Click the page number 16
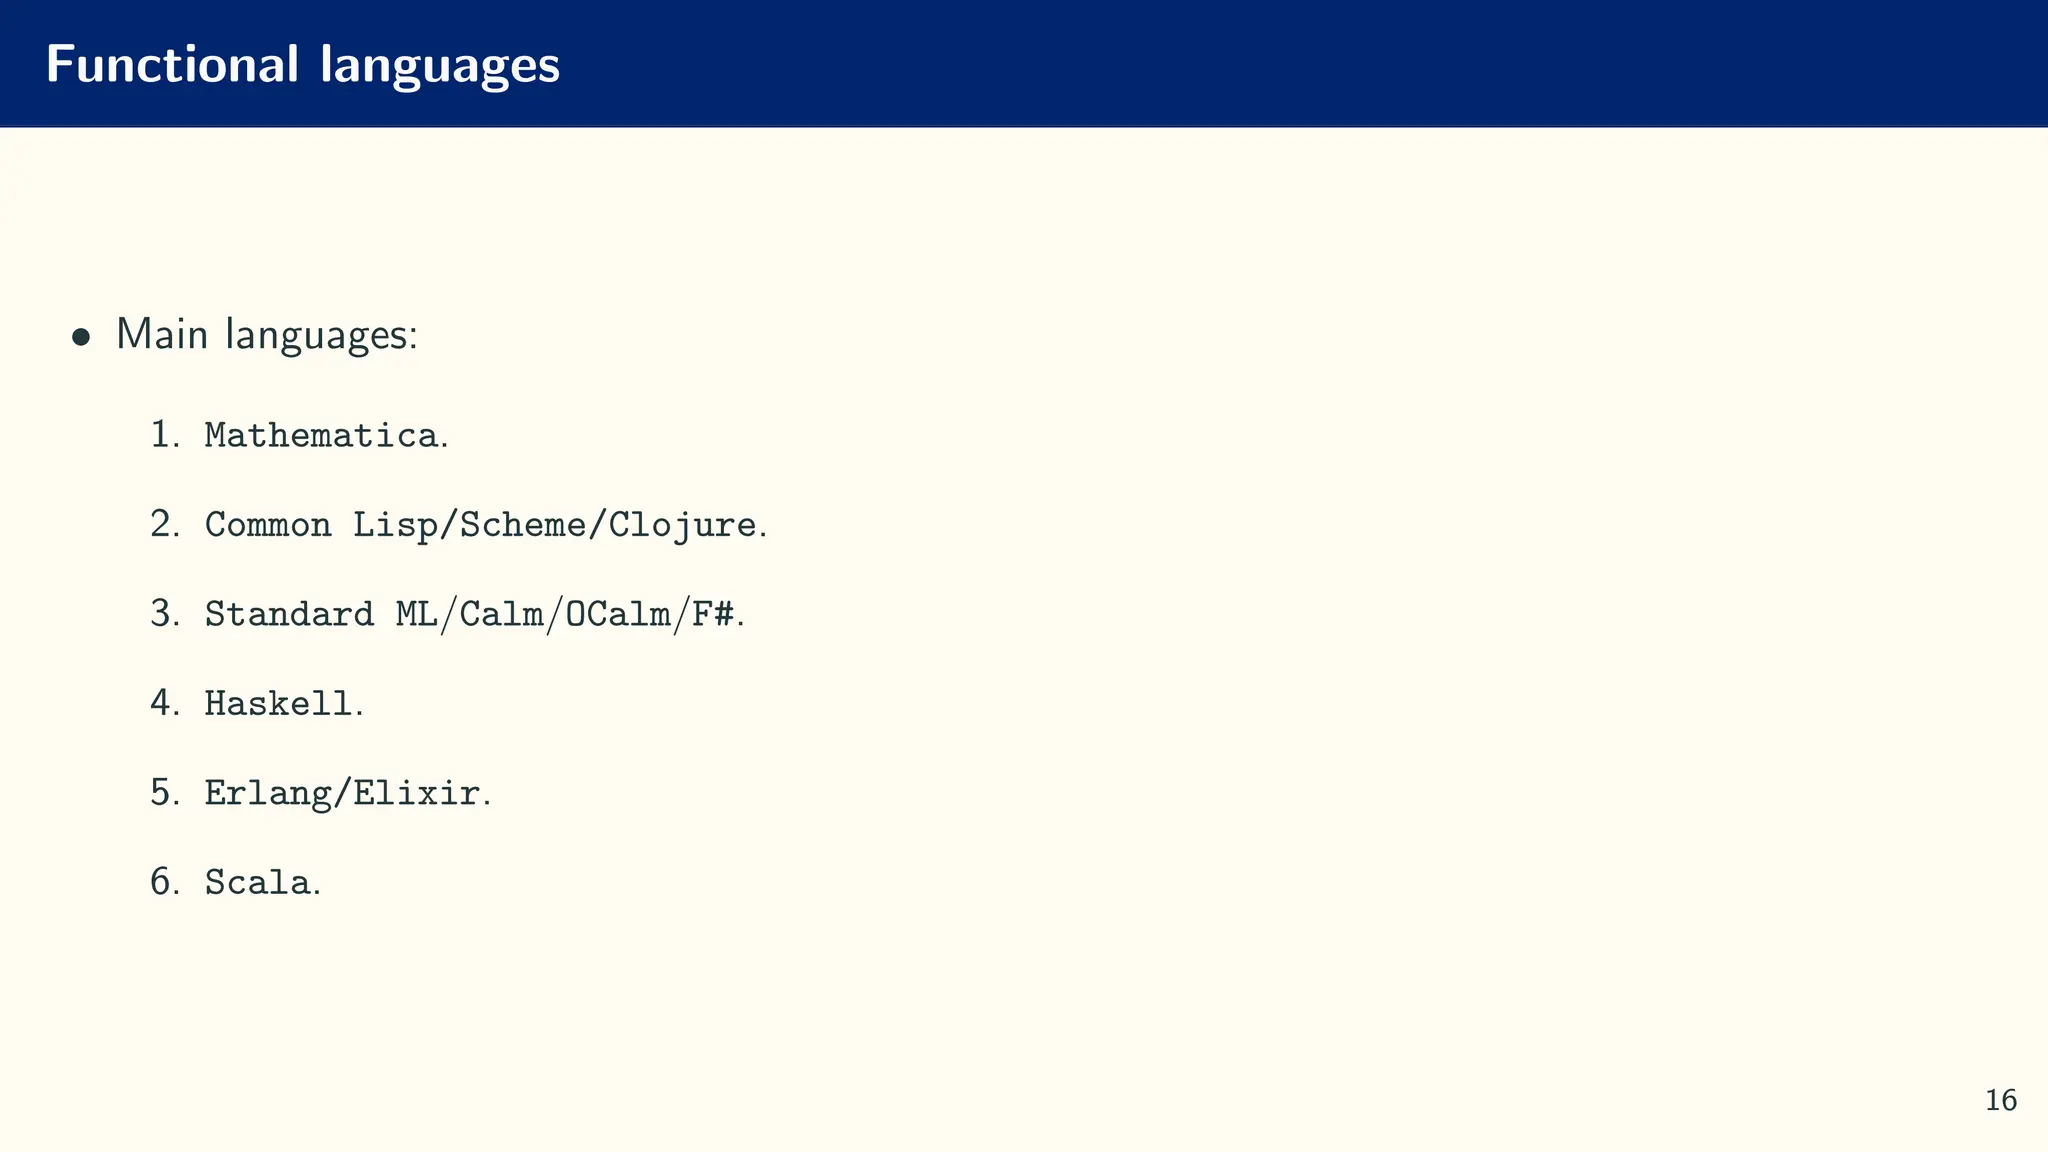 [2000, 1101]
